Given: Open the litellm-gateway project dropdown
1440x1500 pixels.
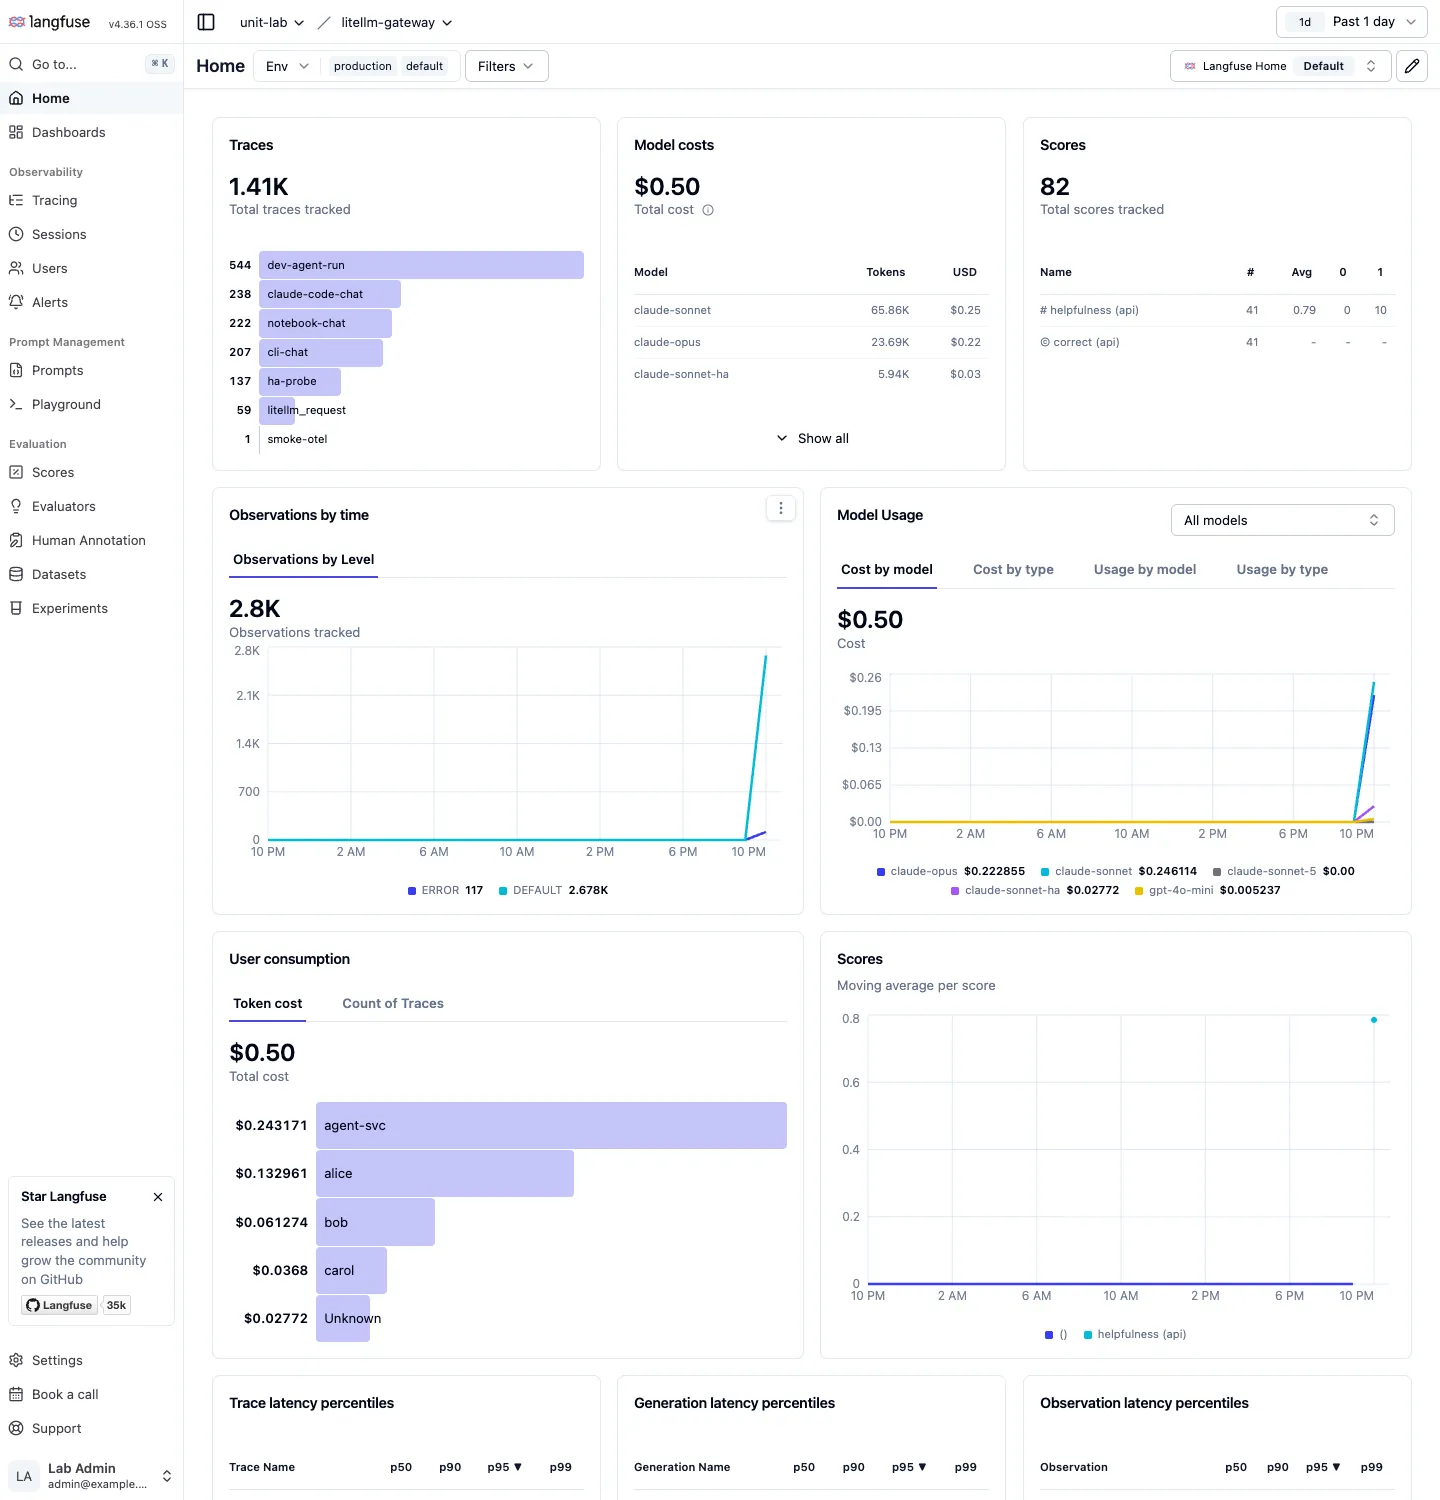Looking at the screenshot, I should (397, 22).
